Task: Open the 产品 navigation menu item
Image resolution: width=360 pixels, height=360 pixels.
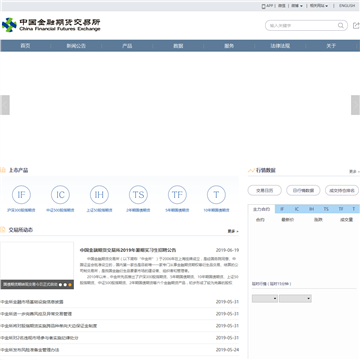Action: point(127,46)
